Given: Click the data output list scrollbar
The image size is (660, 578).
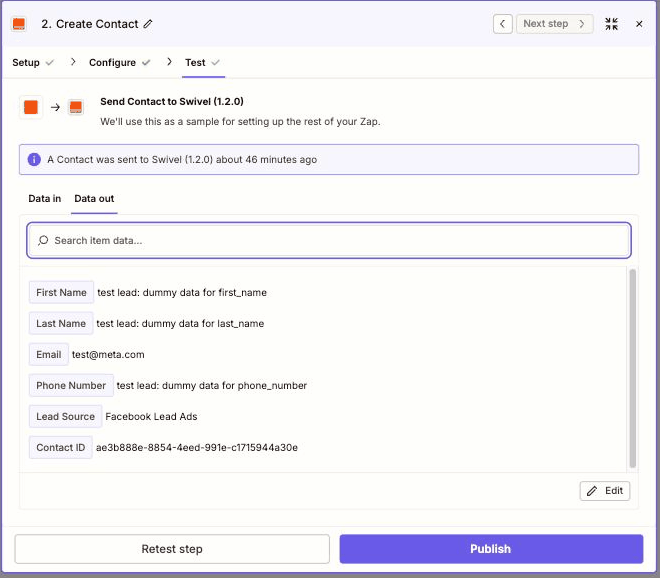Looking at the screenshot, I should [x=632, y=368].
